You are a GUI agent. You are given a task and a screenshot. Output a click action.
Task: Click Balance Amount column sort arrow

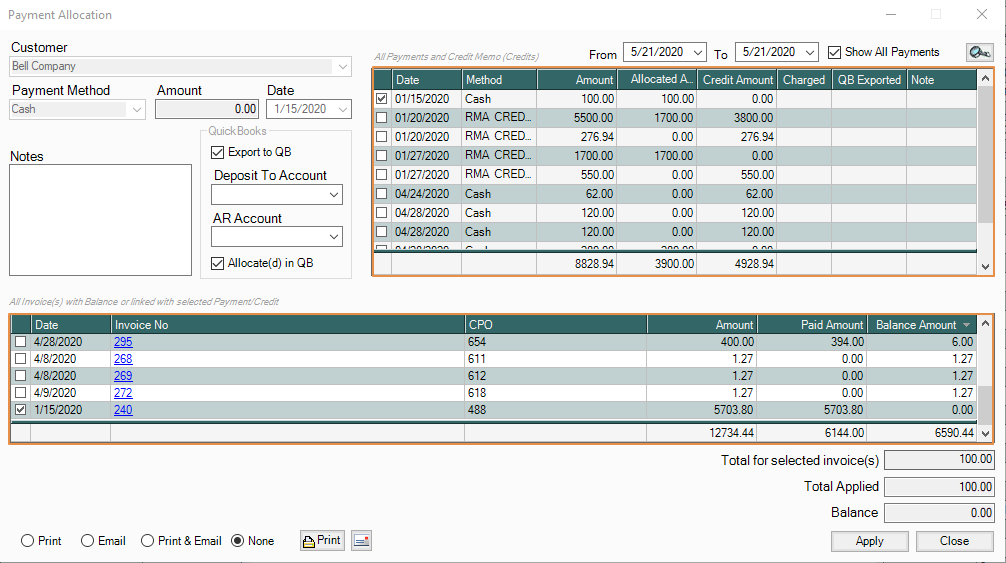(966, 325)
